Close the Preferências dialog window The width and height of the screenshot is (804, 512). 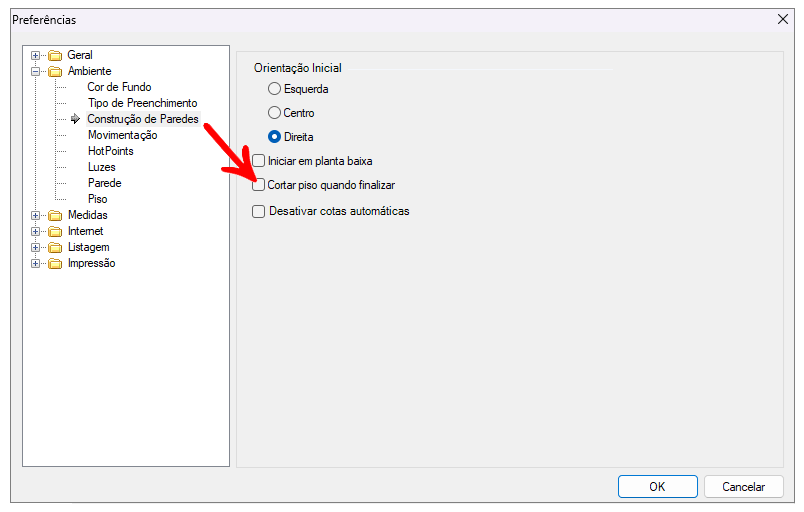[782, 19]
